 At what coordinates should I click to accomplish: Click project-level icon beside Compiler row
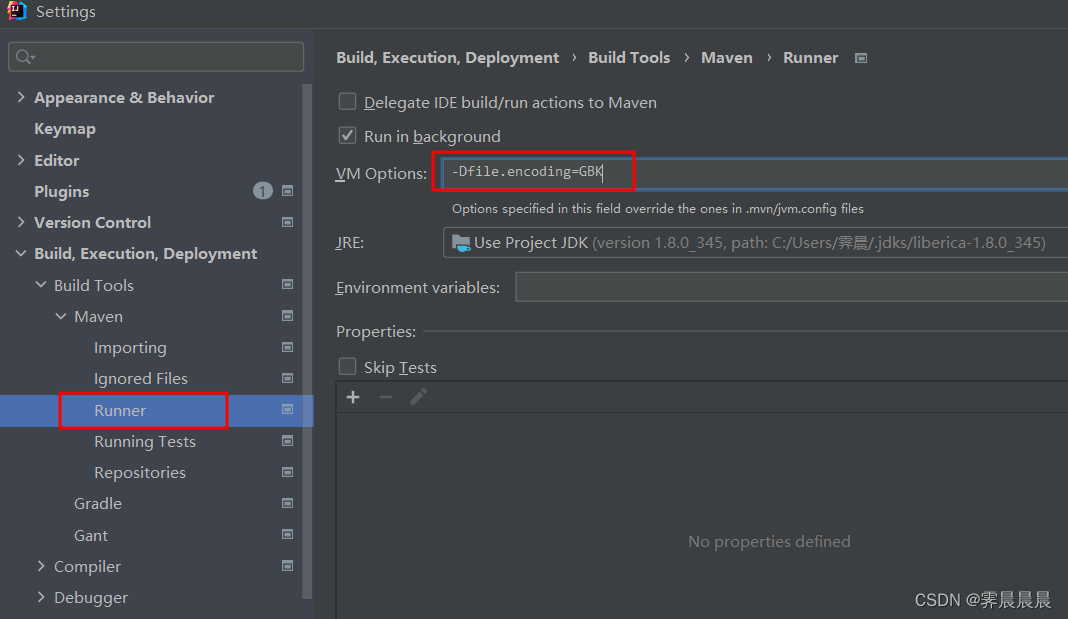[x=287, y=566]
